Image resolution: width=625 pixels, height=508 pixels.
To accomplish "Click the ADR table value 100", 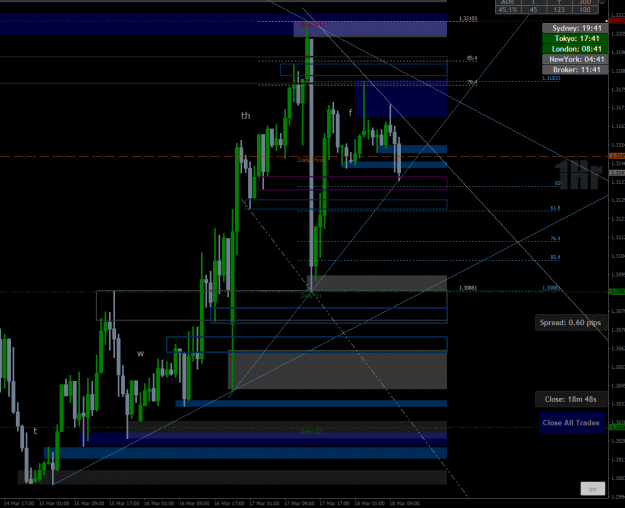I will click(585, 10).
